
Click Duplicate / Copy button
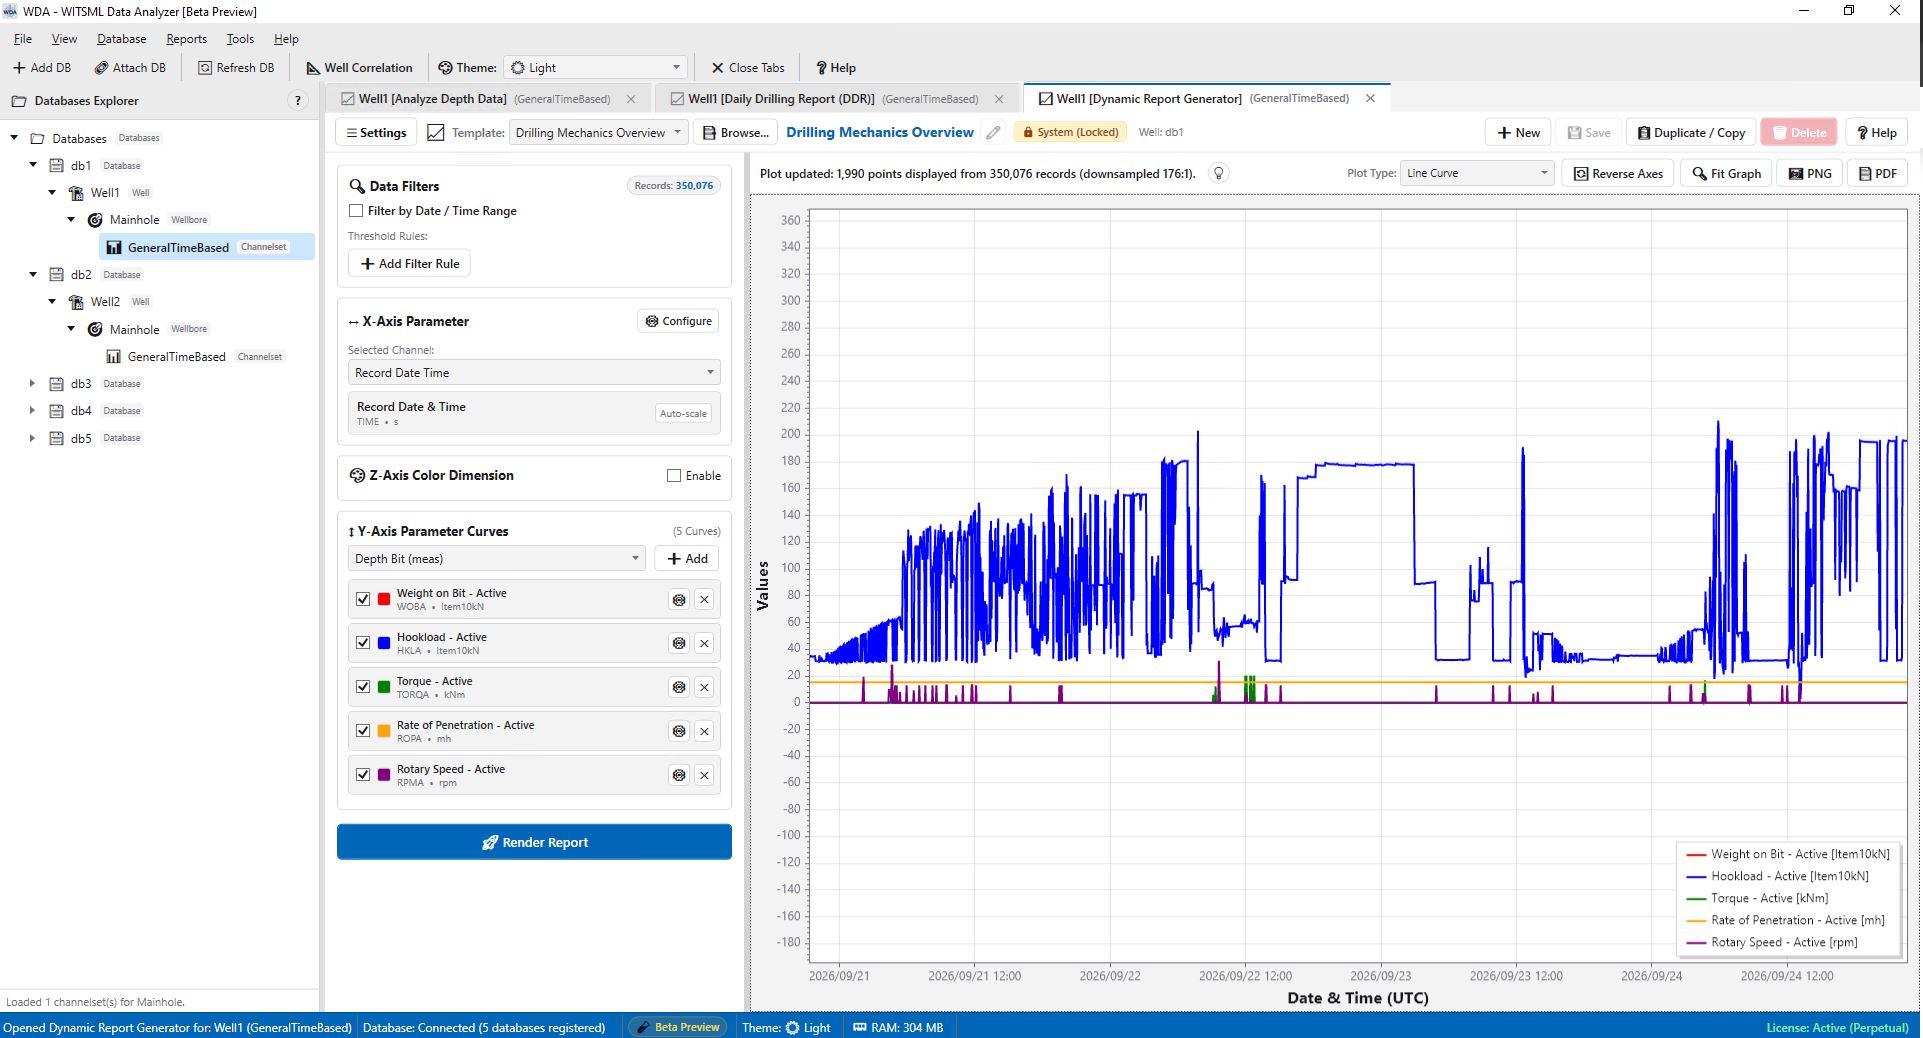click(1691, 132)
